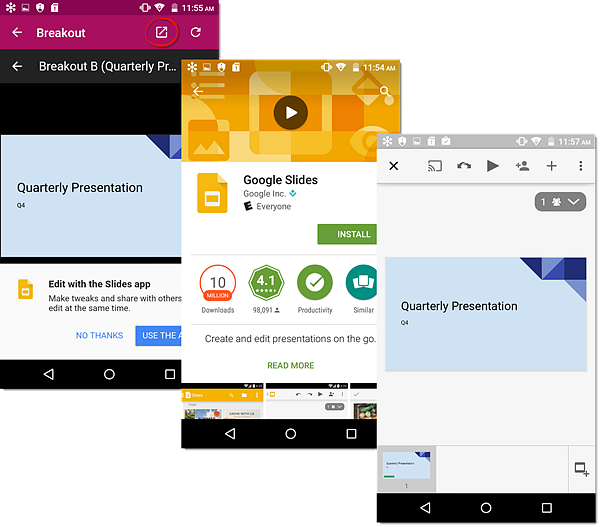Insert new item with plus icon
This screenshot has height=527, width=600.
551,166
